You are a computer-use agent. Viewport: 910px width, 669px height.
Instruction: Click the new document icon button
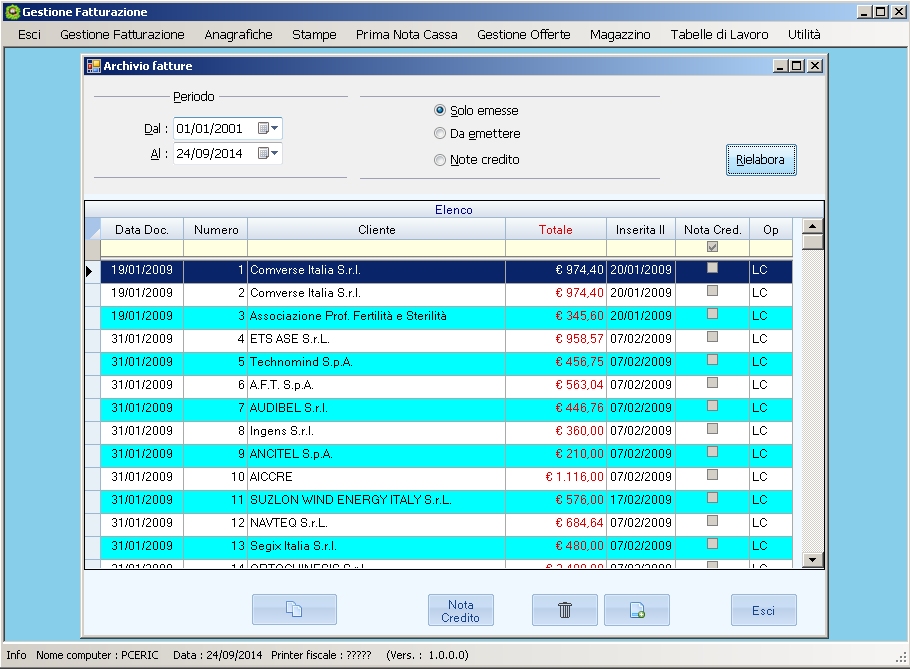(637, 609)
